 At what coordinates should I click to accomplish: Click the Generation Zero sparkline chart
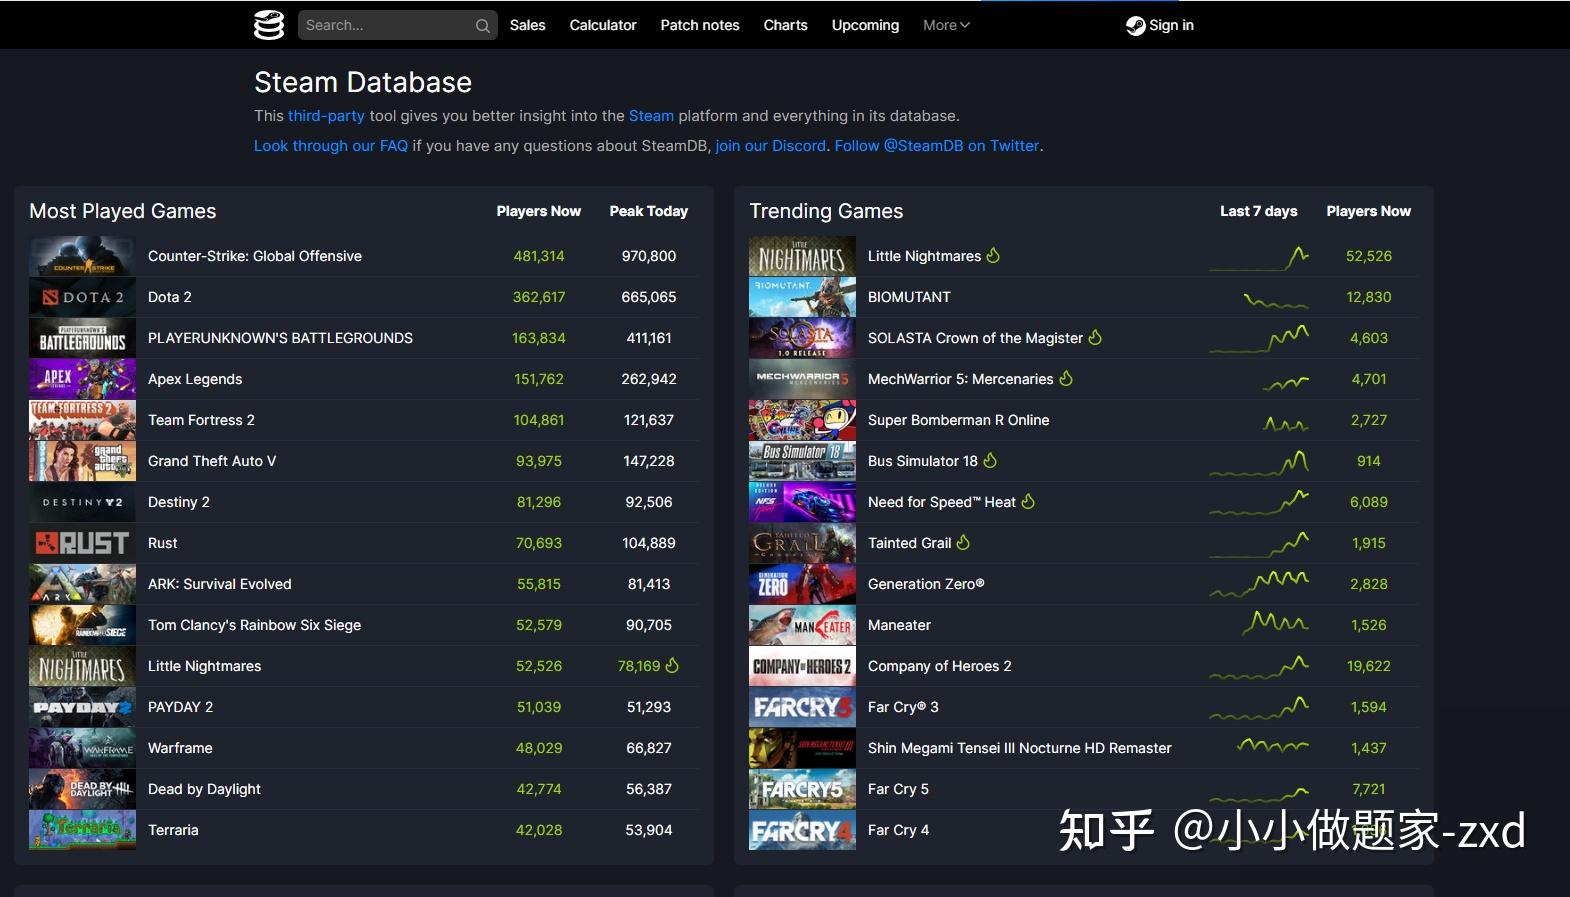(1259, 582)
